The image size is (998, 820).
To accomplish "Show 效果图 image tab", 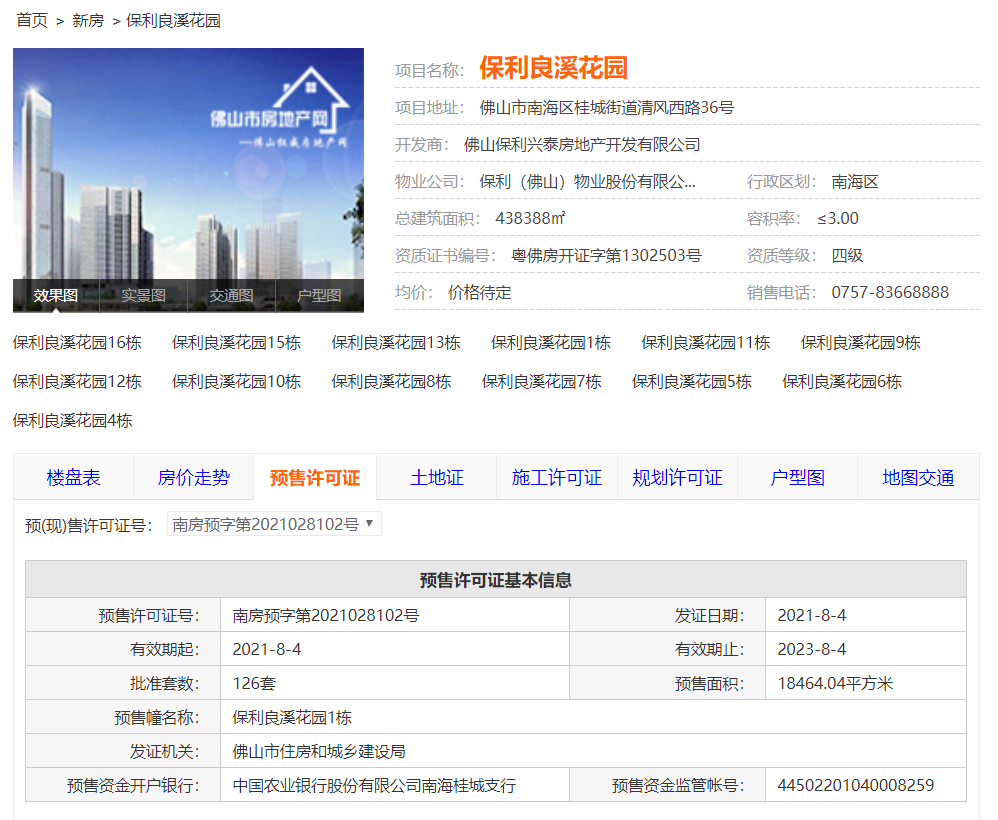I will [x=56, y=295].
